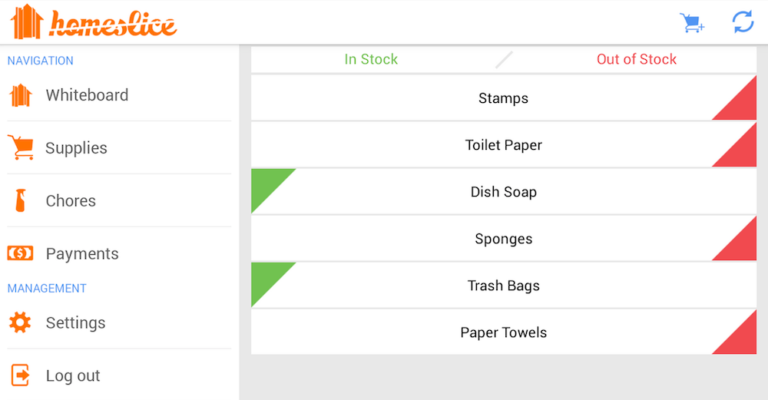Screen dimensions: 768x400
Task: Click the refresh sync icon
Action: [x=742, y=22]
